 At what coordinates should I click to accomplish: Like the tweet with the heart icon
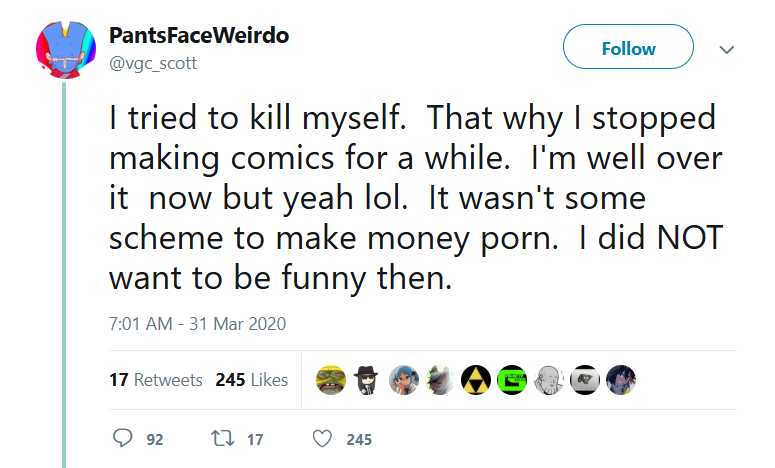tap(322, 438)
